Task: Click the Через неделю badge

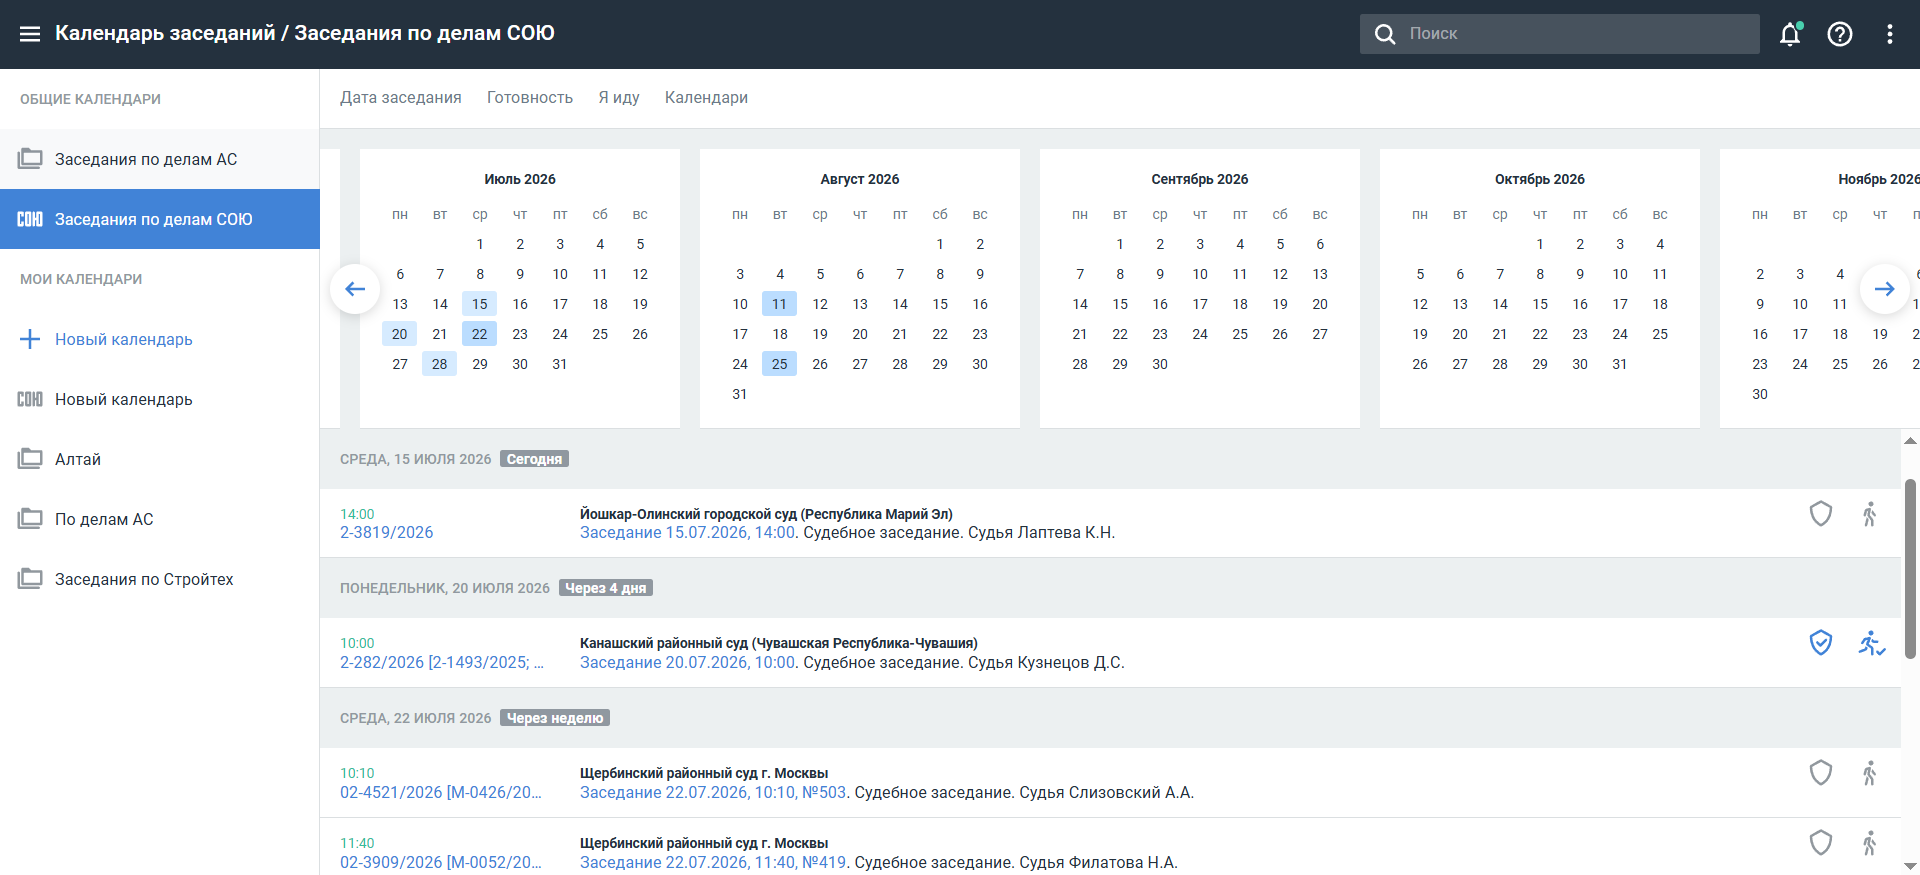Action: click(555, 718)
